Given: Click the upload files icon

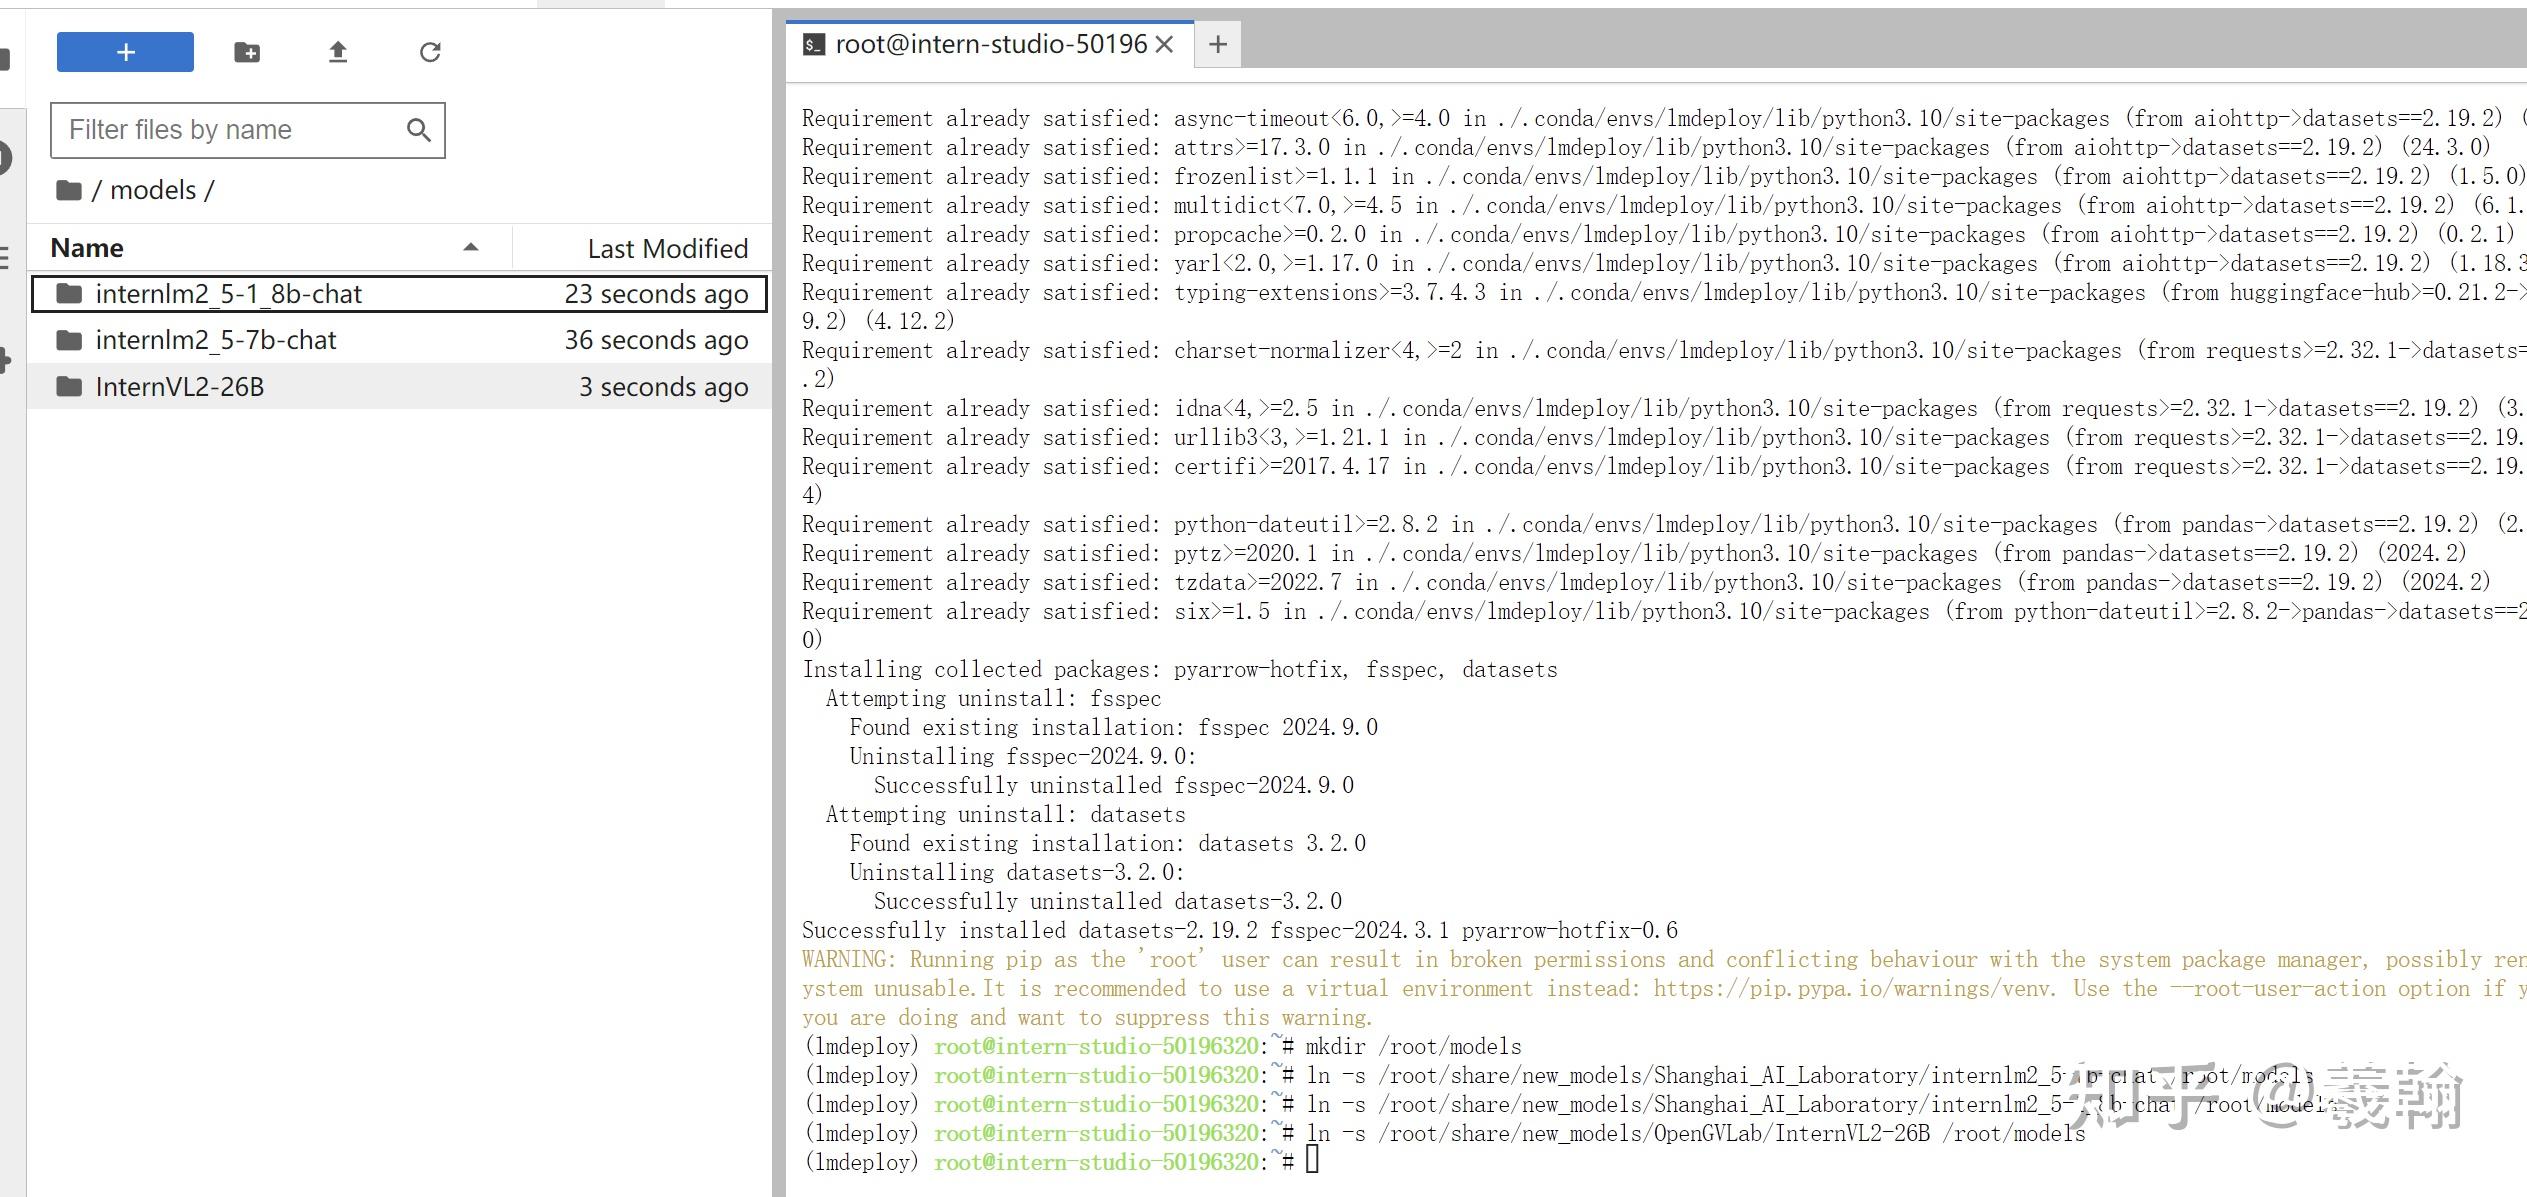Looking at the screenshot, I should (338, 52).
